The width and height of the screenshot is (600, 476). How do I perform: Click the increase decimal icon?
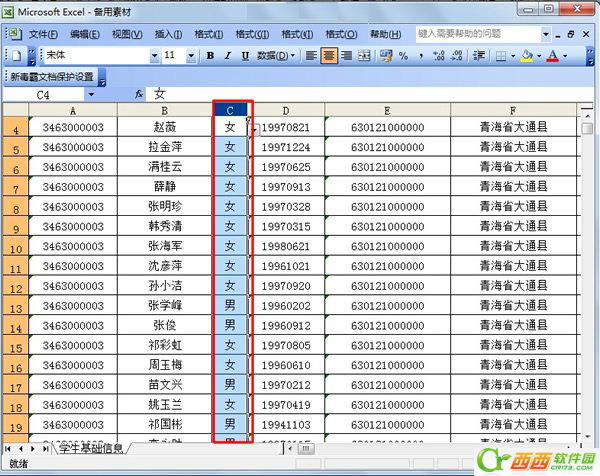(x=440, y=56)
